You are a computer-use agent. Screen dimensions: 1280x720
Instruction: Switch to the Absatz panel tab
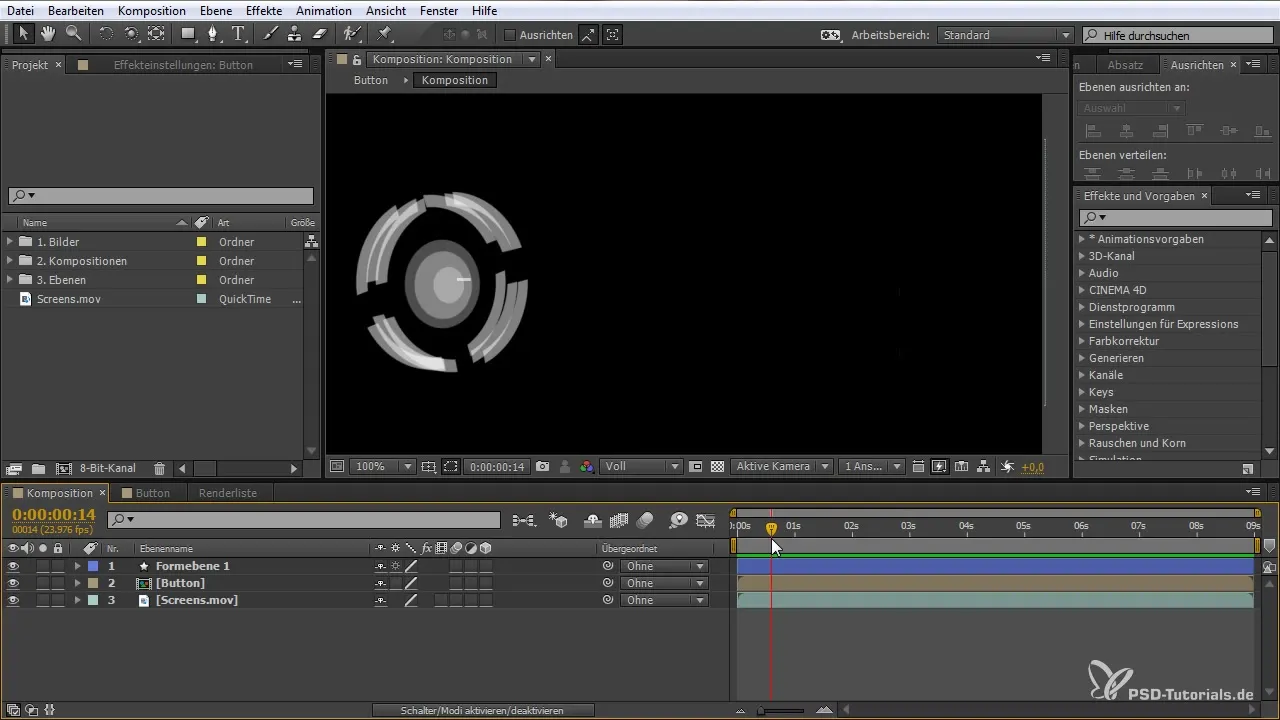(x=1126, y=65)
